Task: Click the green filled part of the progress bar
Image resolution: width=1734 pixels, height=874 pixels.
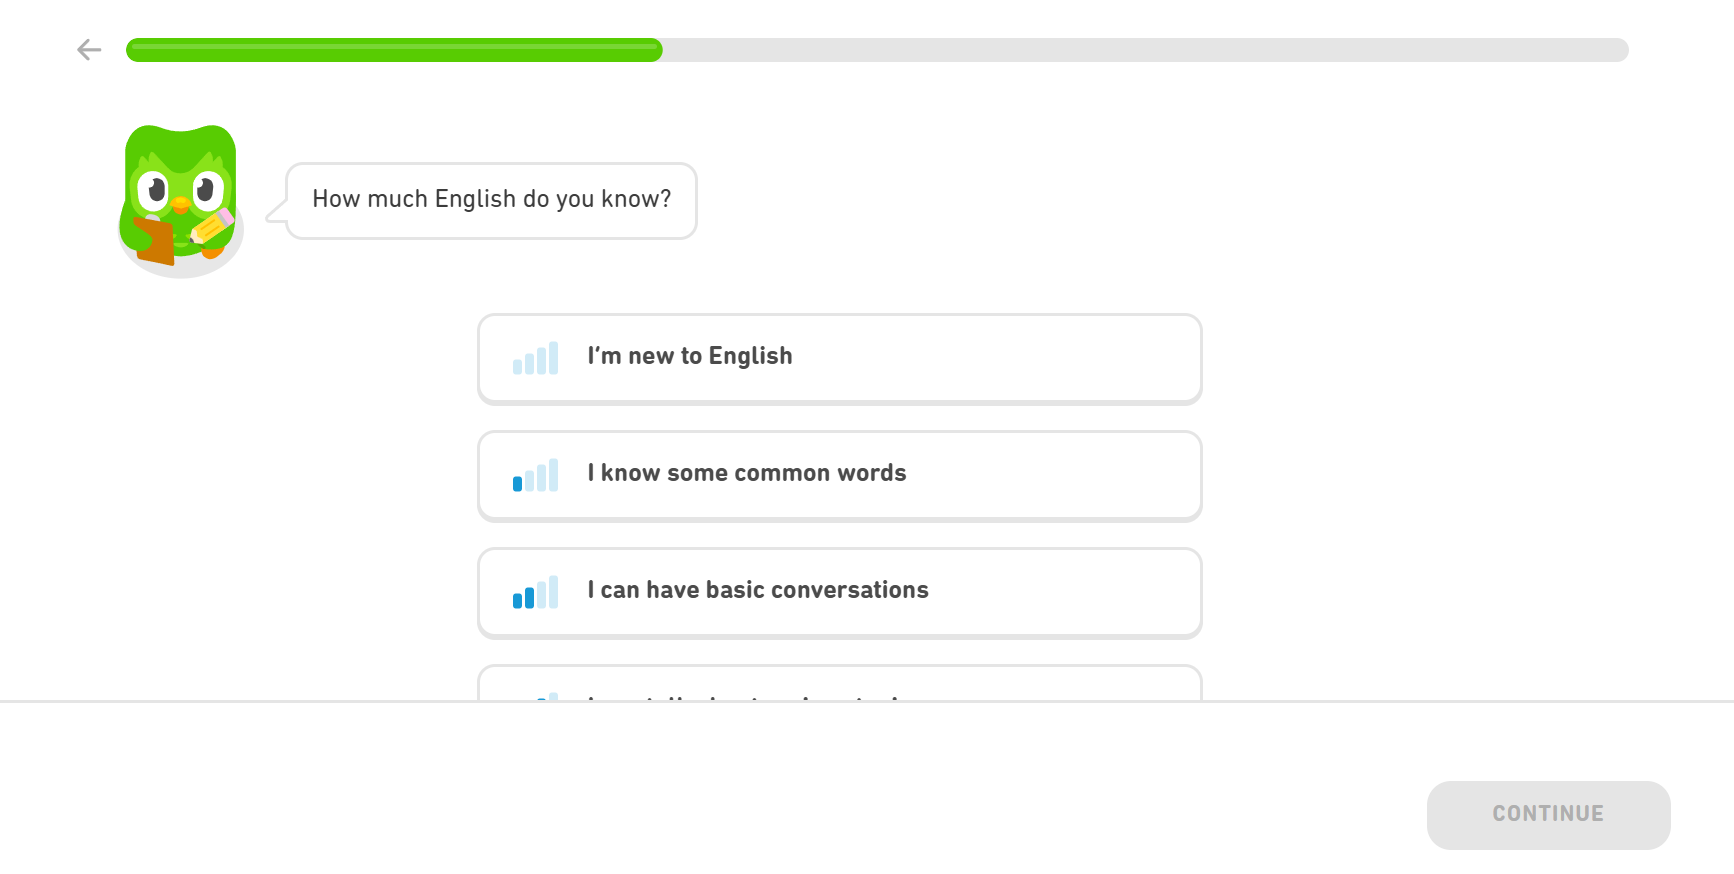Action: tap(394, 50)
